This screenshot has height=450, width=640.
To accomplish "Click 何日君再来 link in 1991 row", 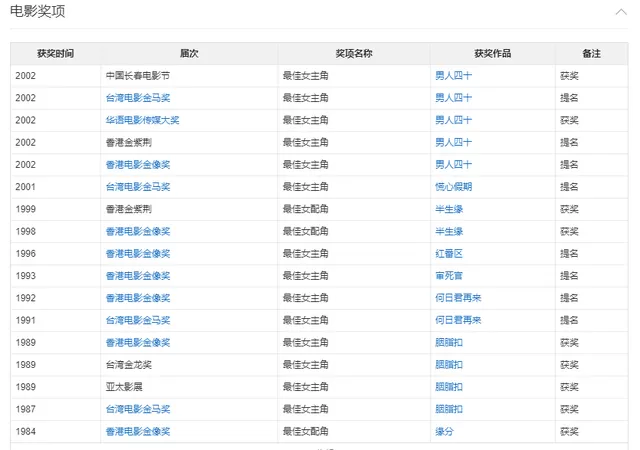I will [458, 320].
